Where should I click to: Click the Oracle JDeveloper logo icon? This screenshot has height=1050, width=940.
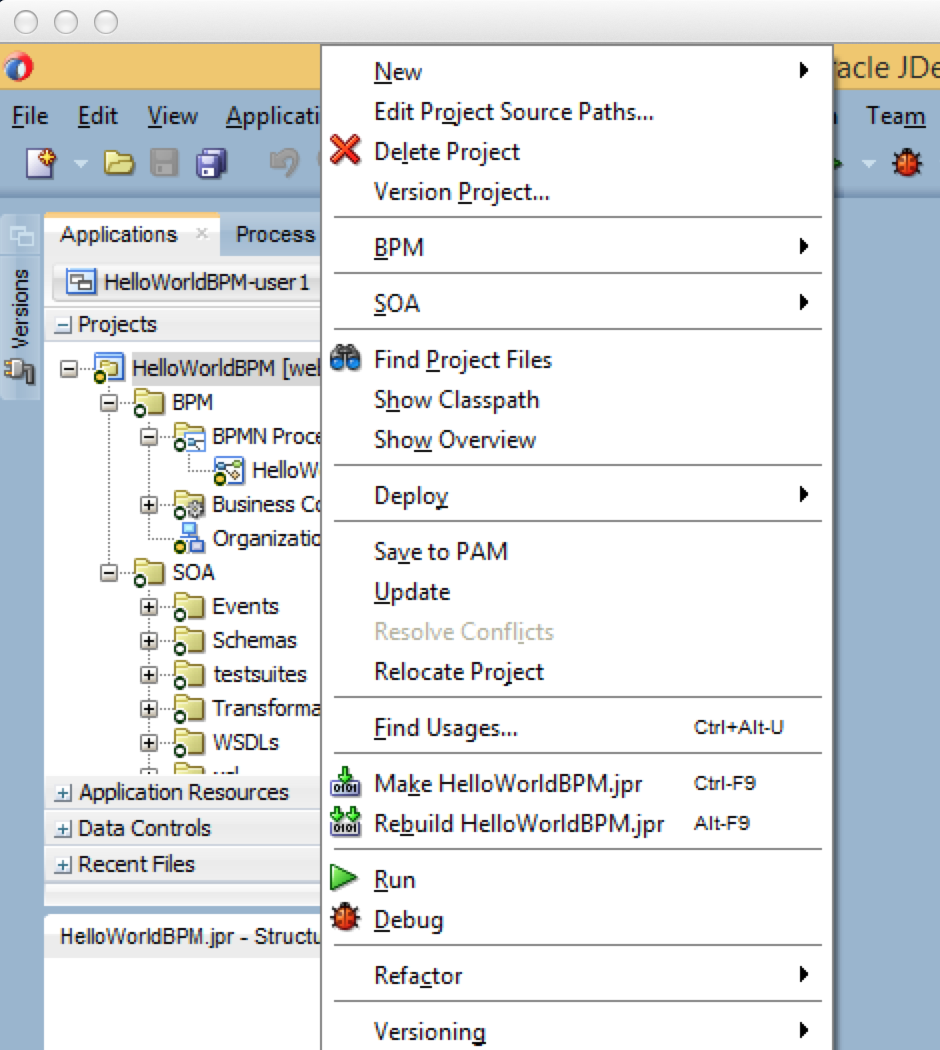[x=18, y=67]
